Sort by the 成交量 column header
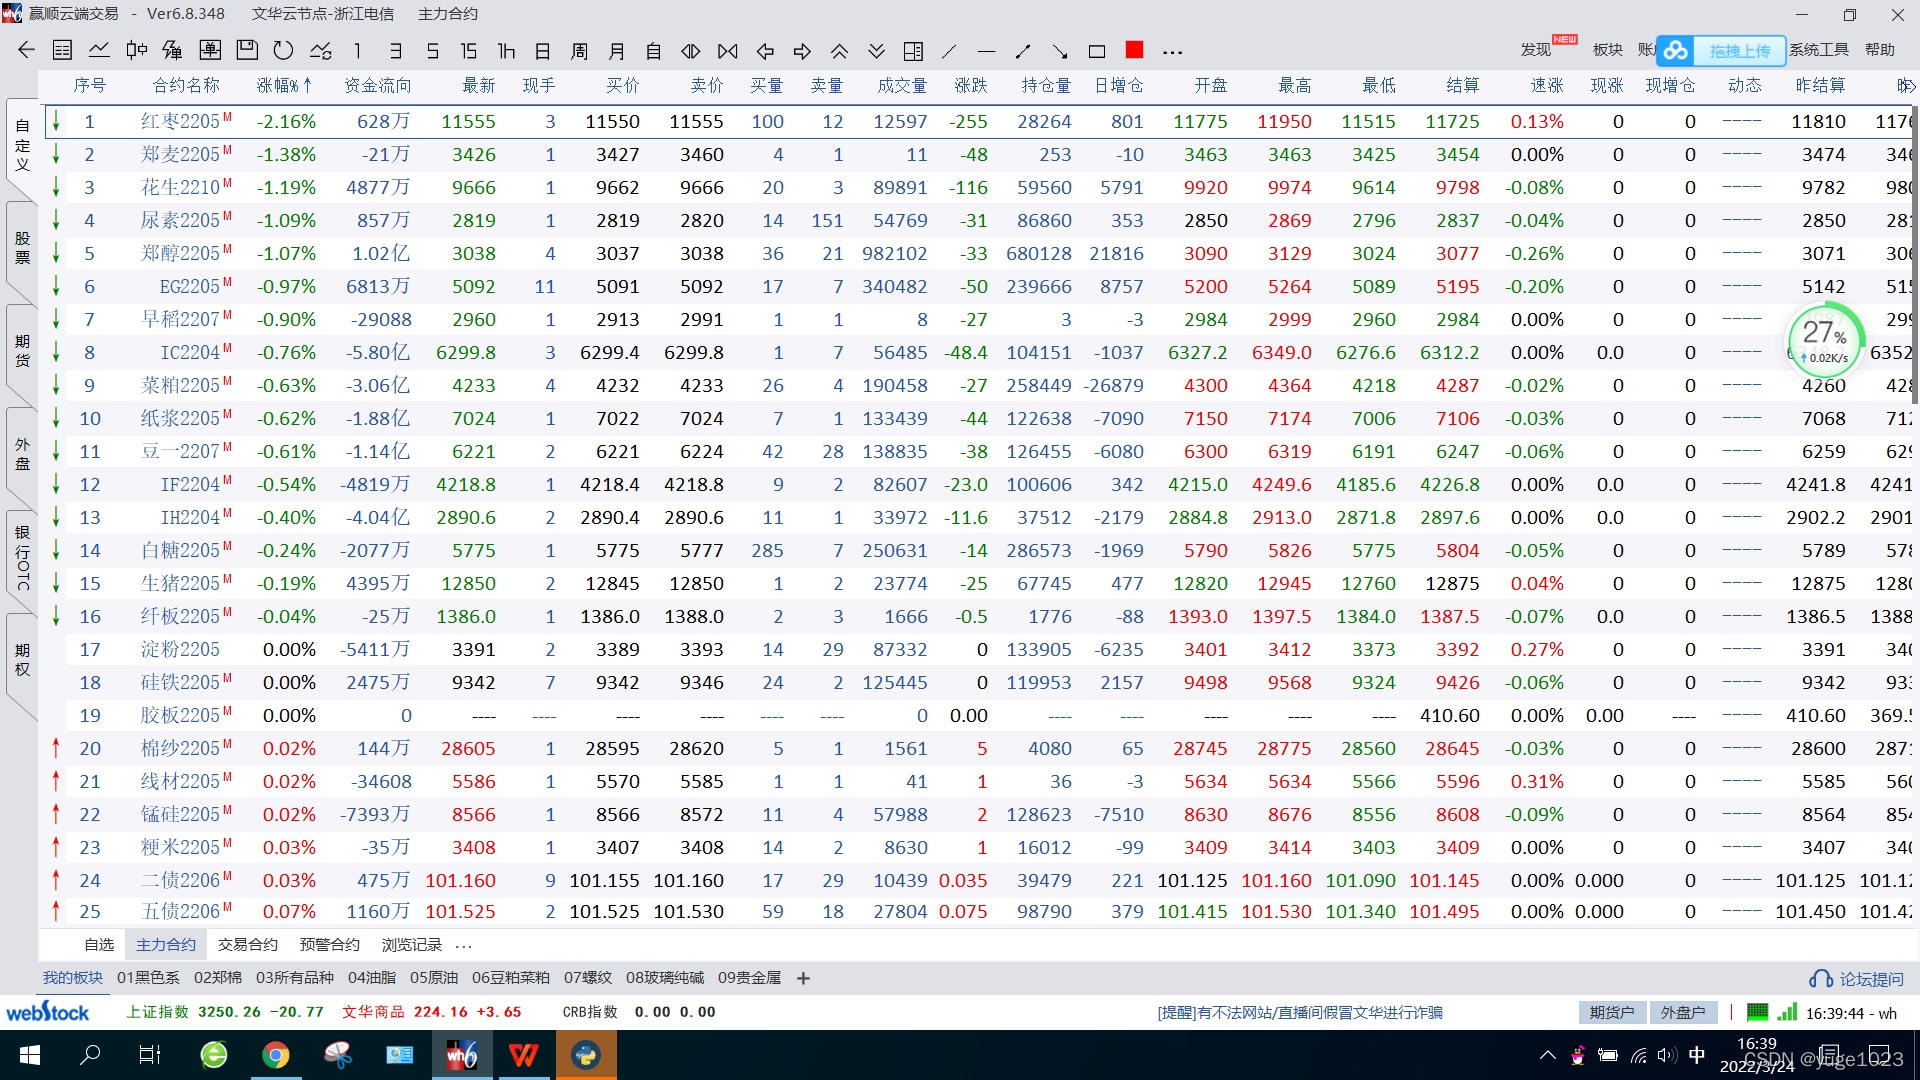The width and height of the screenshot is (1920, 1080). (x=902, y=86)
